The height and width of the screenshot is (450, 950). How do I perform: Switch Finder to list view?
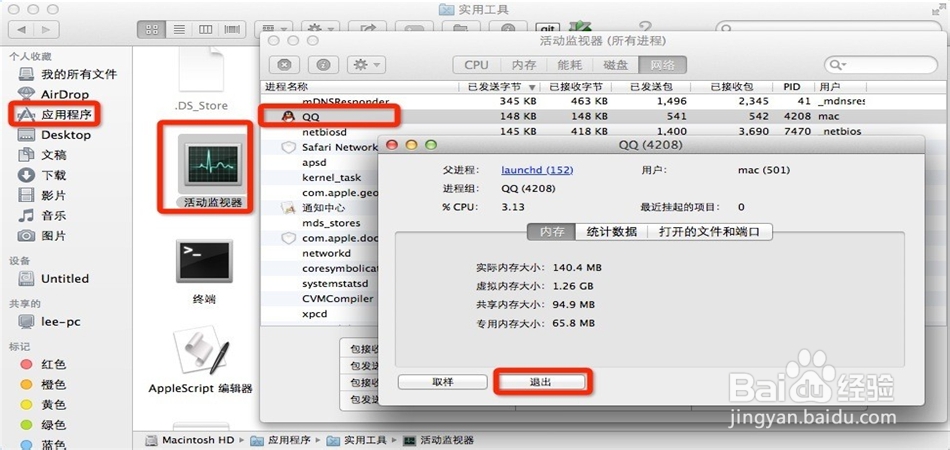[179, 29]
